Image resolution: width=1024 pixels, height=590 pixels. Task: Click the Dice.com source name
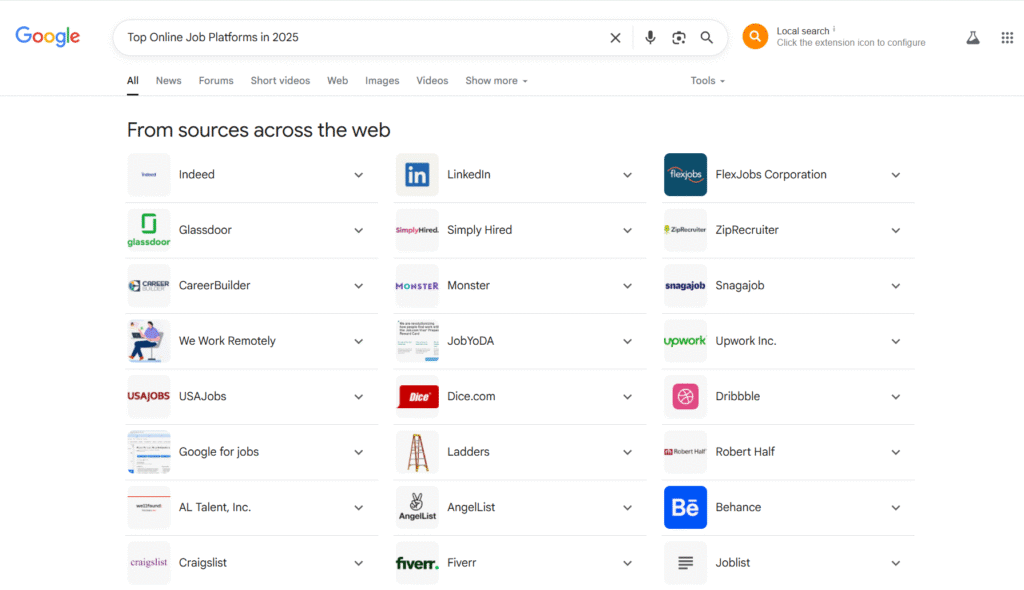pos(471,397)
